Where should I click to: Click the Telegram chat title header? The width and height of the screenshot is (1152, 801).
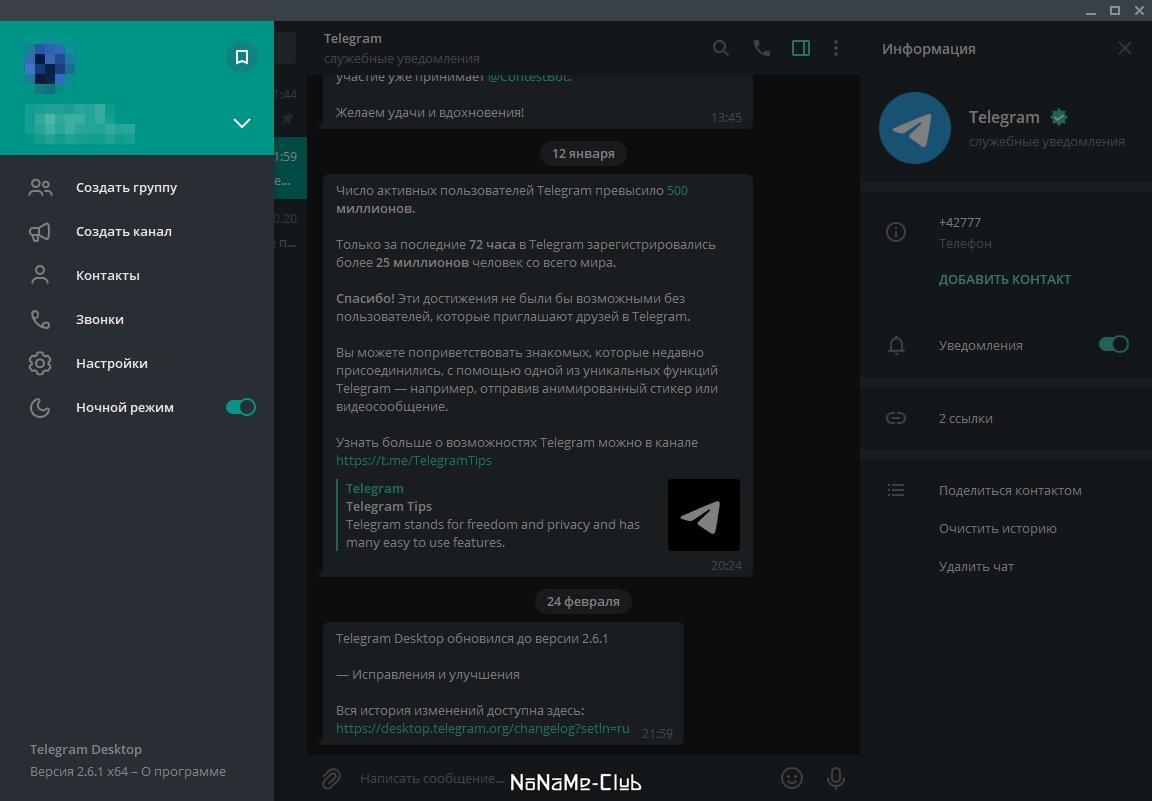point(353,38)
